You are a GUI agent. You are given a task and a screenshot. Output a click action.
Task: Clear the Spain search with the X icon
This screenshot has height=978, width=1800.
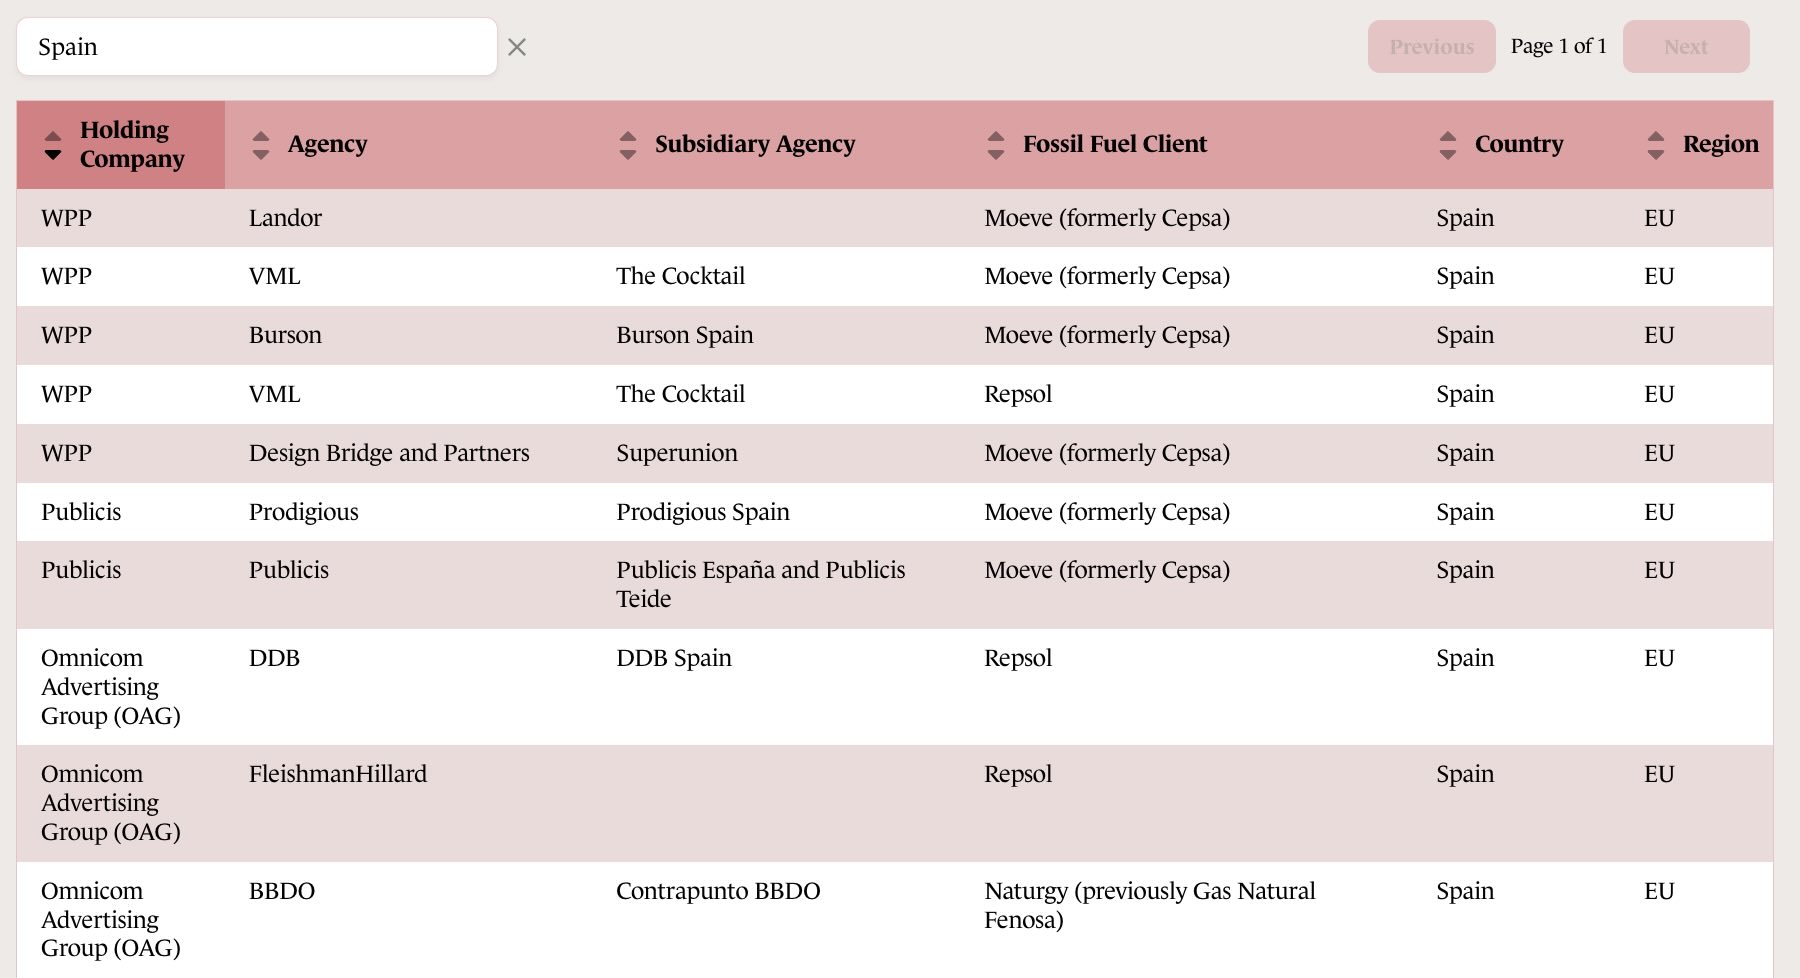coord(517,47)
